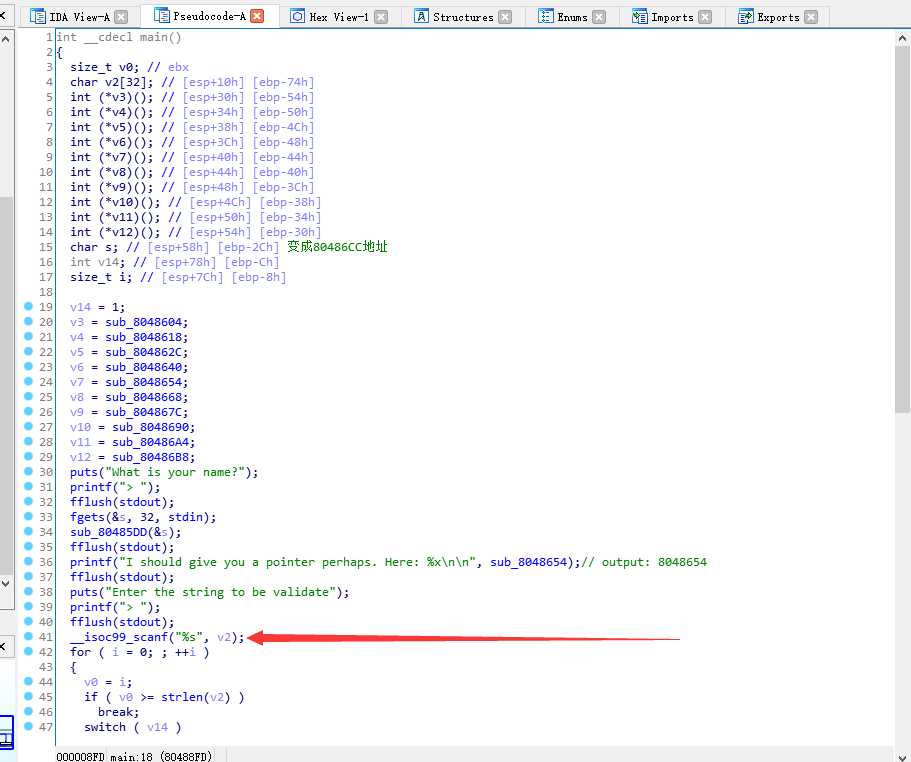Select sub_8048640 function reference

[144, 367]
